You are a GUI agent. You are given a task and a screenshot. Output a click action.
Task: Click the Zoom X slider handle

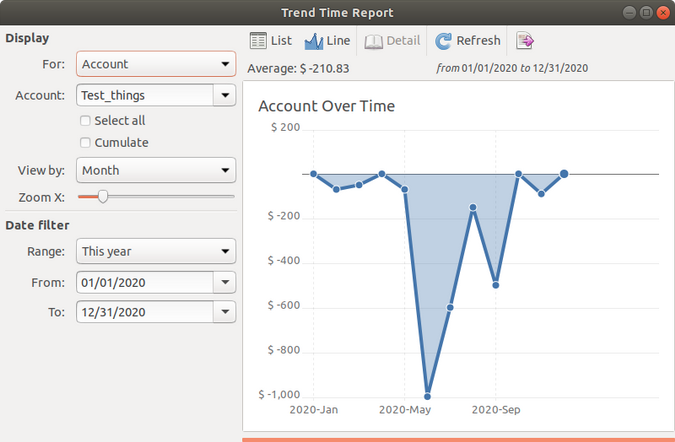[x=102, y=197]
